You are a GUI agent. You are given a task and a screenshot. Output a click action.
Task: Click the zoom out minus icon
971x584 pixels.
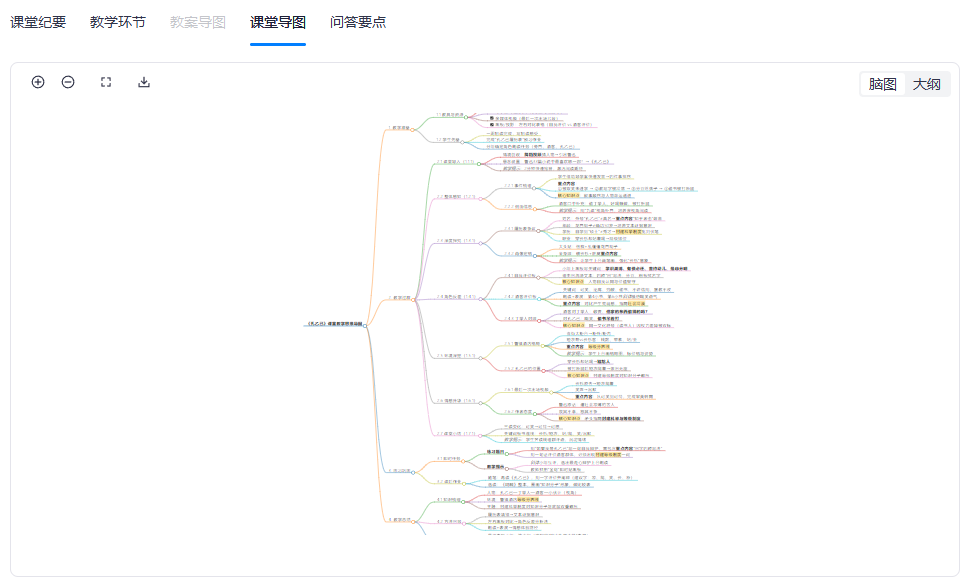pyautogui.click(x=68, y=82)
